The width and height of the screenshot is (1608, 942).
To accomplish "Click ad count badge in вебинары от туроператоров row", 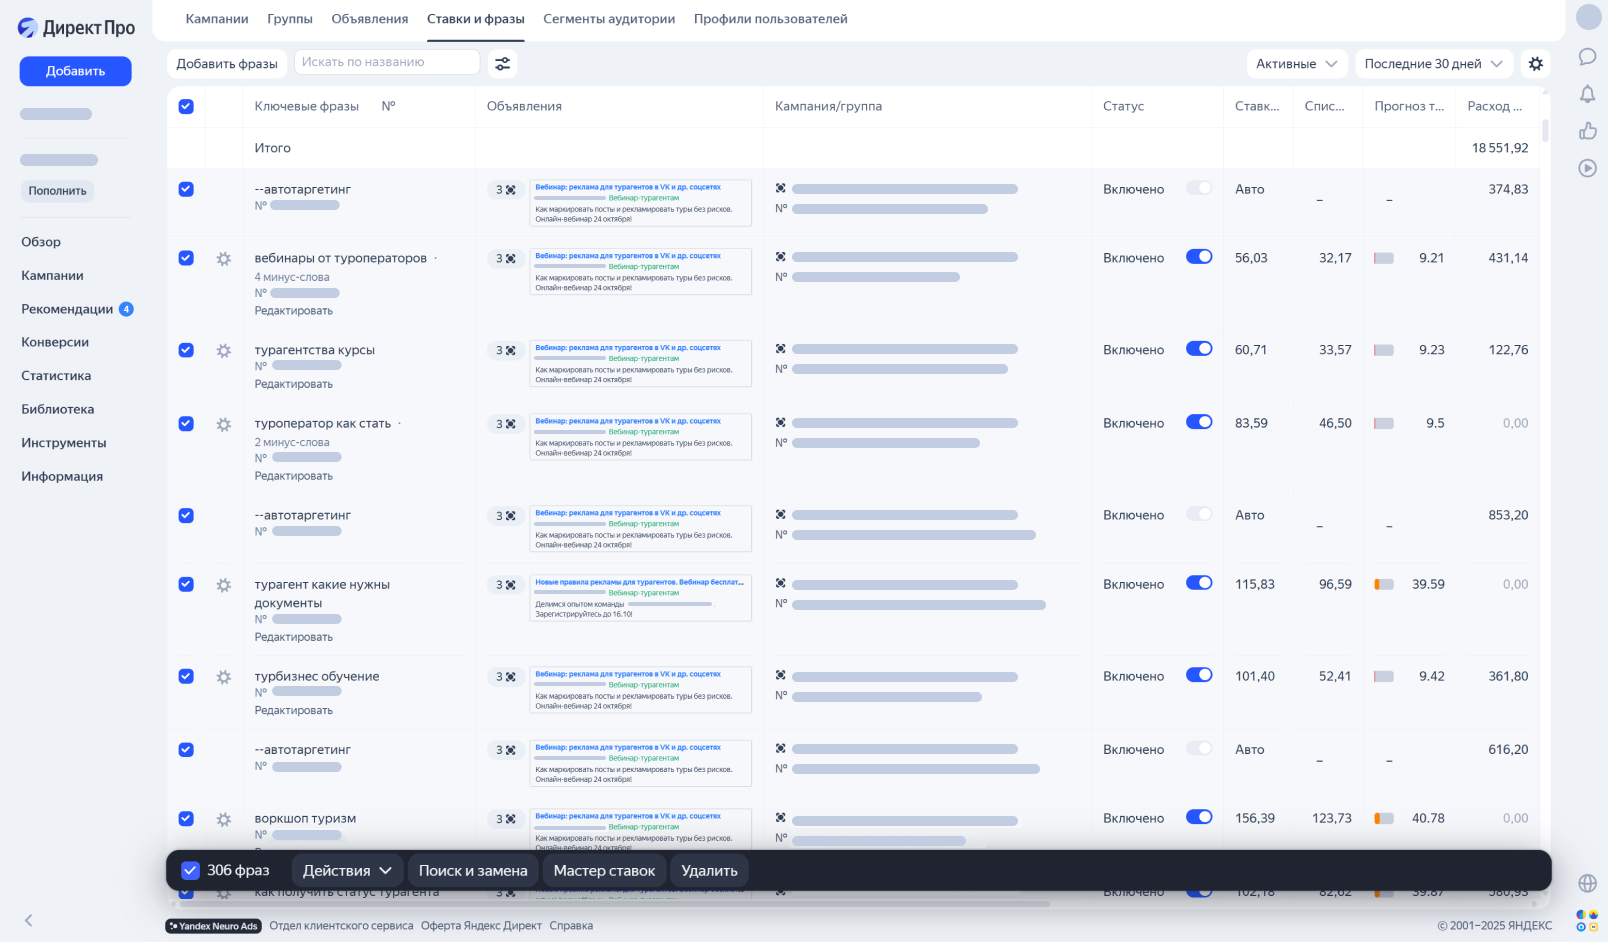I will tap(506, 258).
